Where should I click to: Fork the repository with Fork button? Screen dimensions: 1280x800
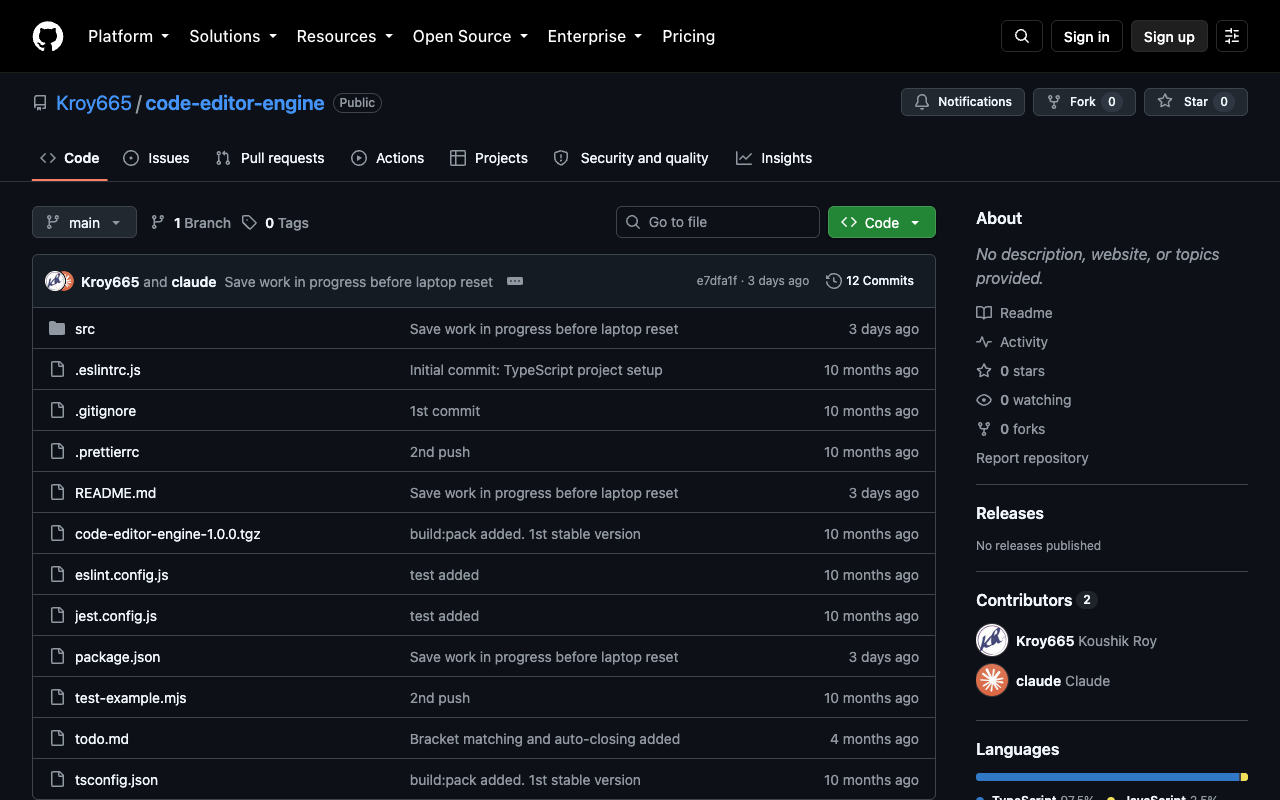click(1084, 102)
